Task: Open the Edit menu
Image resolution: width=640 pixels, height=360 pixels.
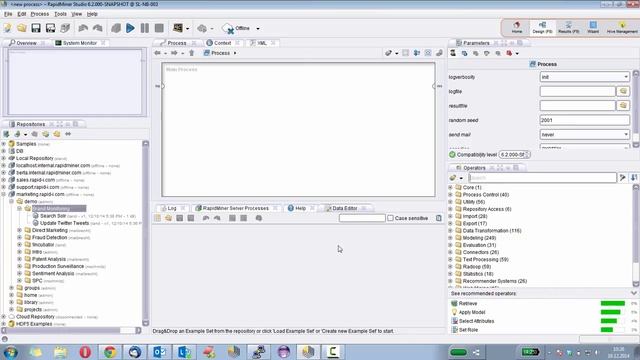Action: coord(22,14)
